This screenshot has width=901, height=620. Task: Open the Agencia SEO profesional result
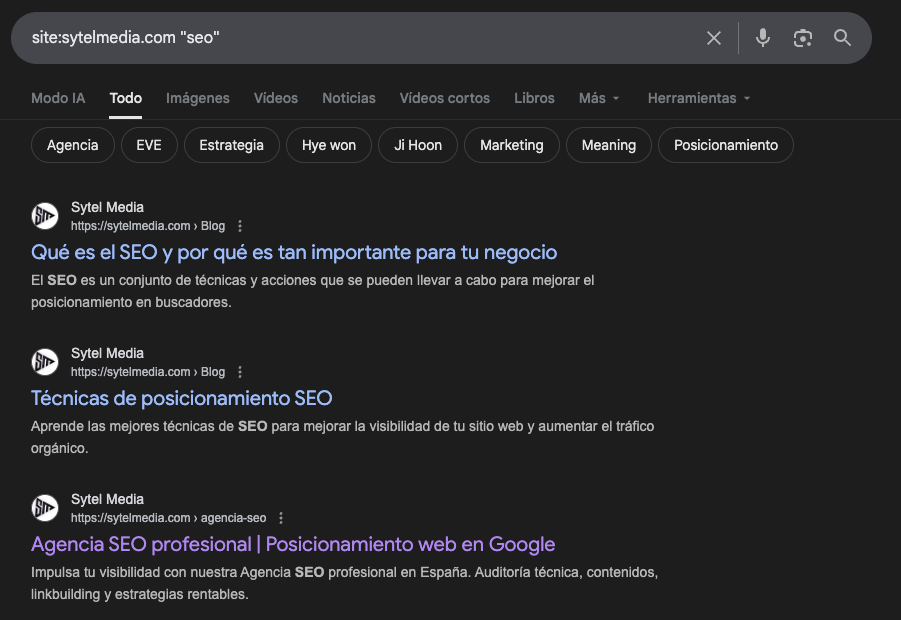290,544
